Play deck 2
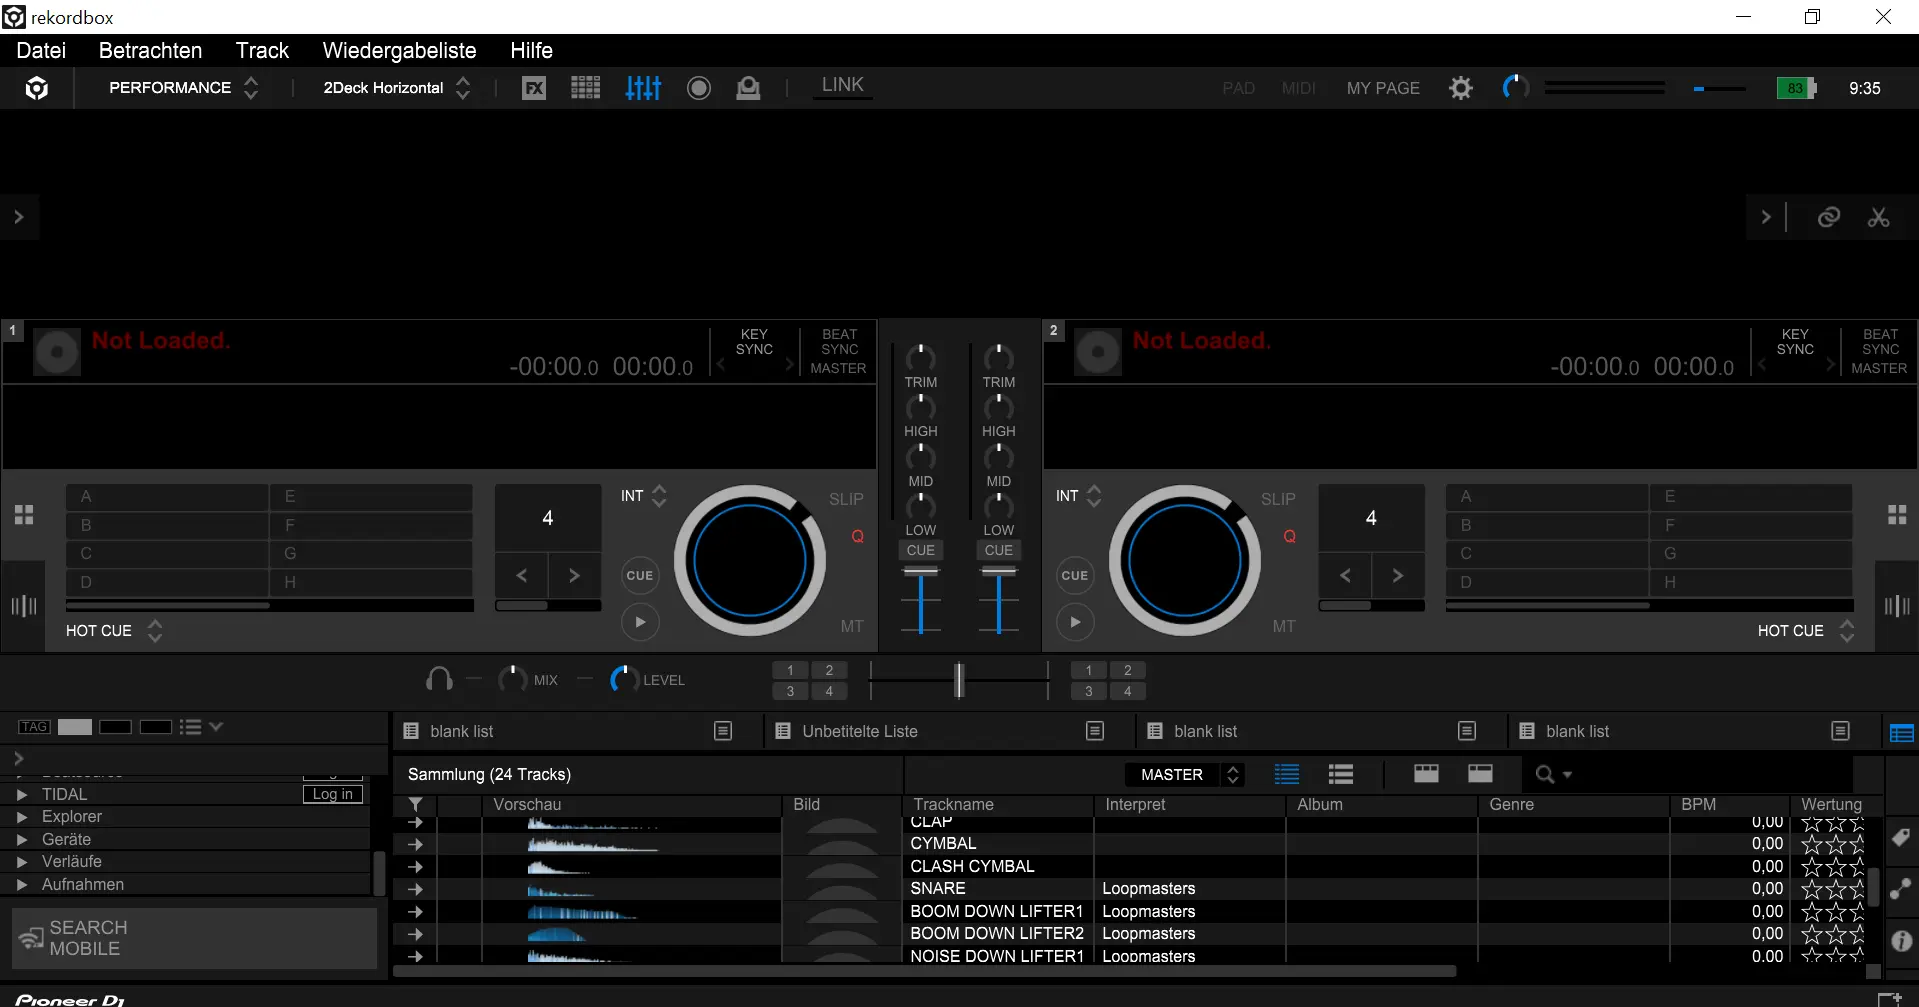Screen dimensions: 1919x1007 (1075, 622)
